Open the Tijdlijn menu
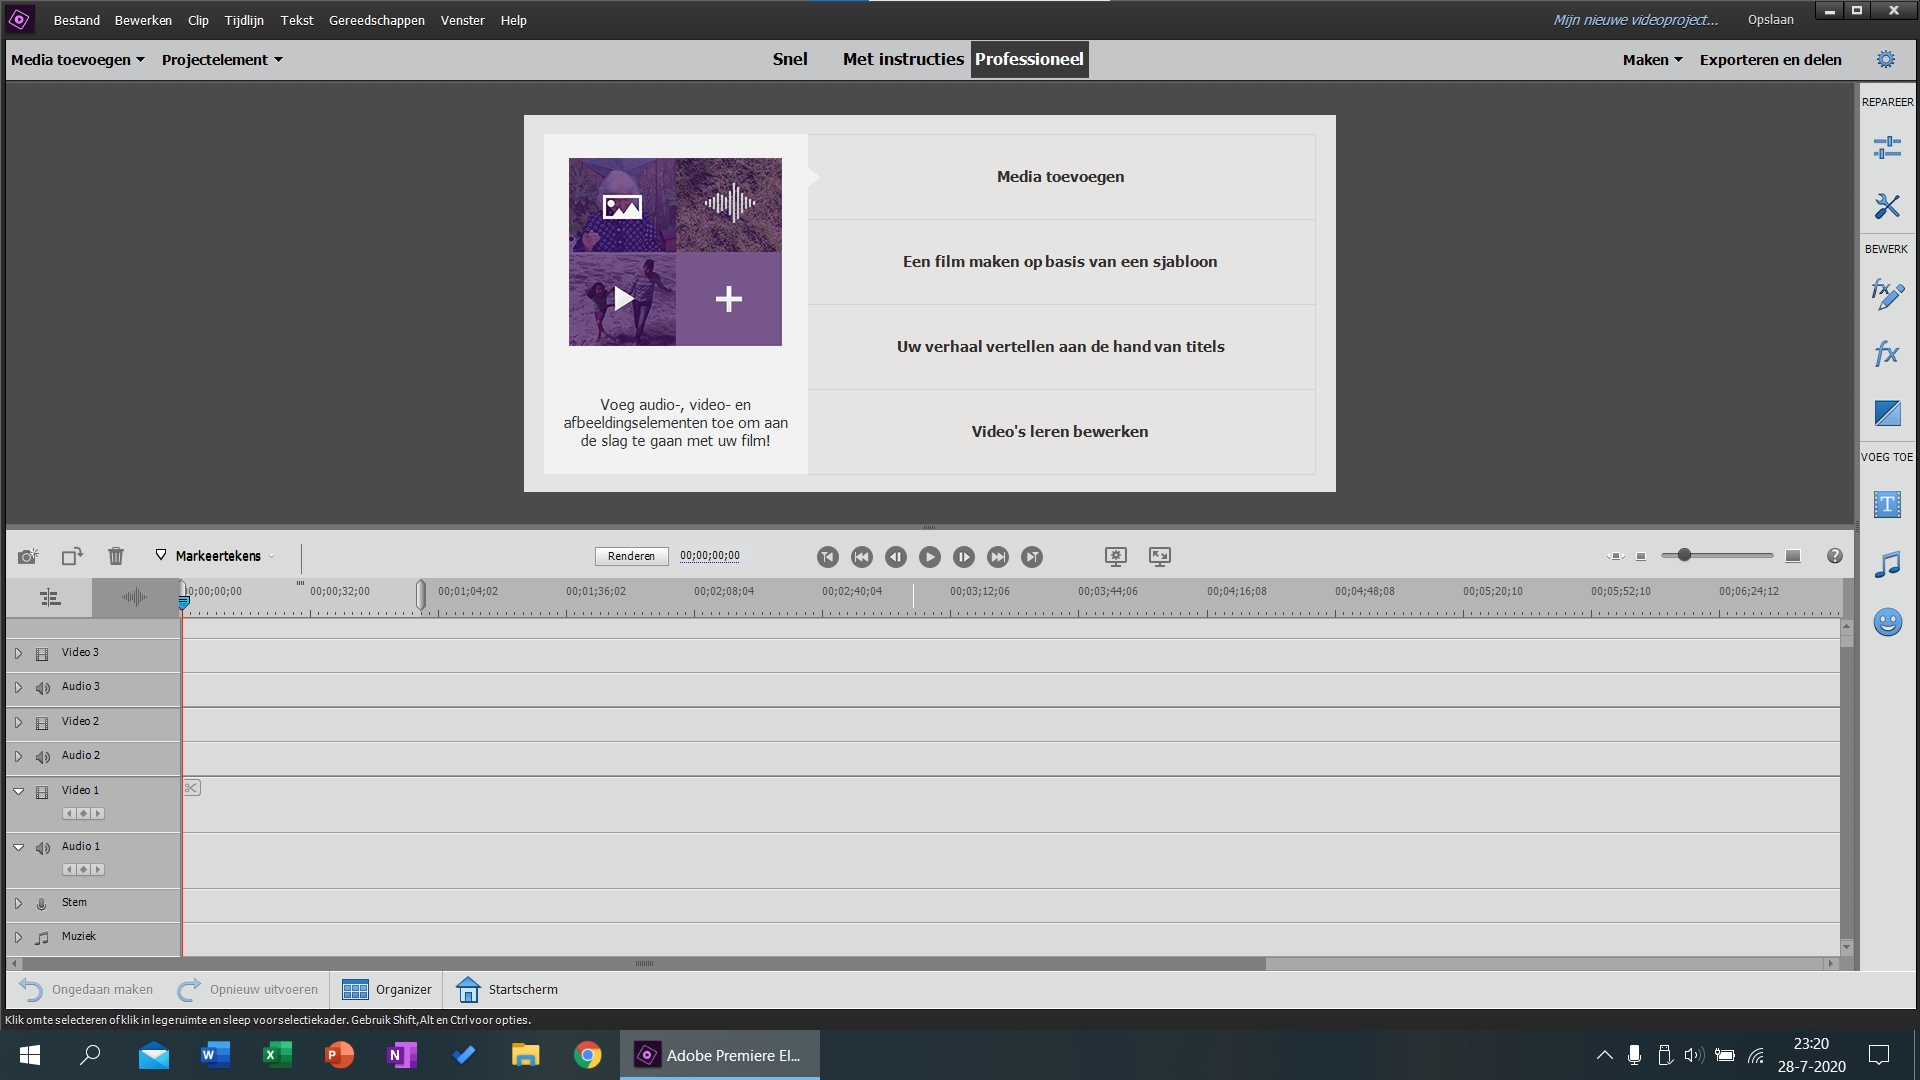The height and width of the screenshot is (1080, 1920). 243,20
